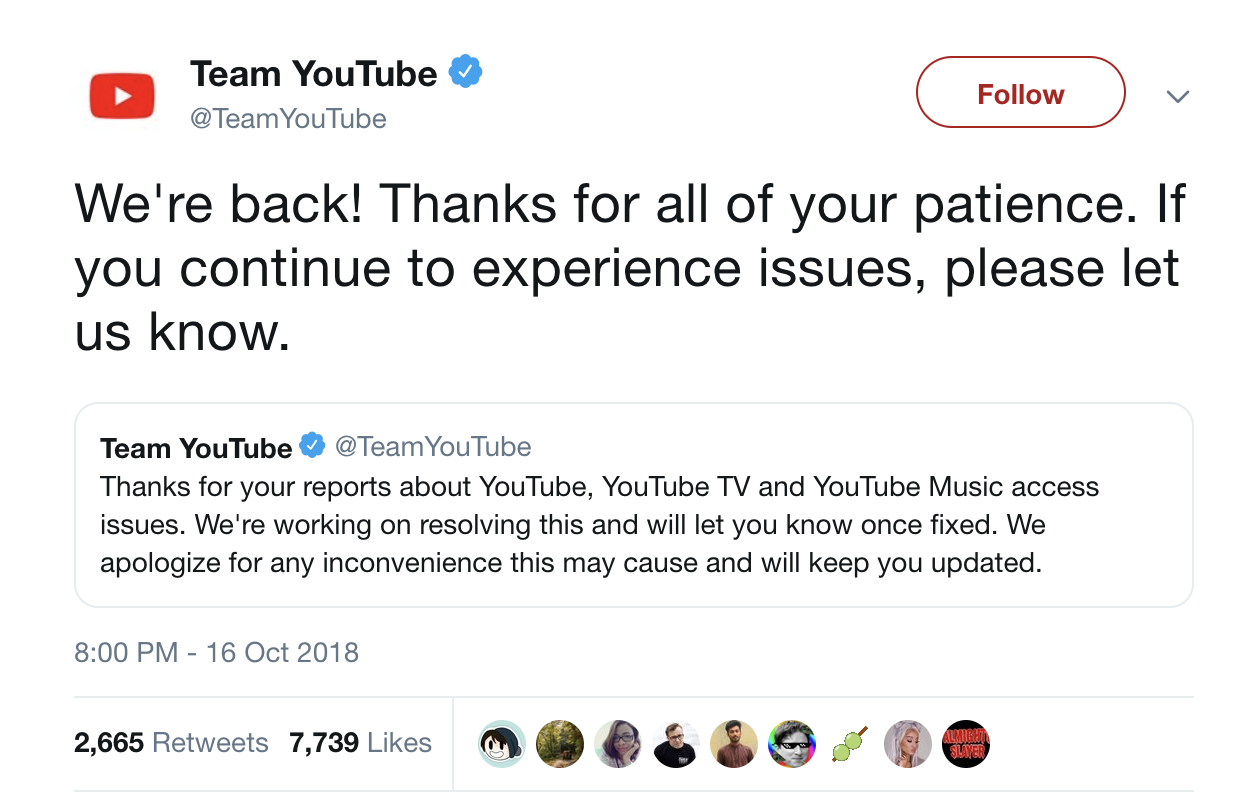Click the @TeamYouTube handle under the header name
The height and width of the screenshot is (794, 1248).
[288, 119]
